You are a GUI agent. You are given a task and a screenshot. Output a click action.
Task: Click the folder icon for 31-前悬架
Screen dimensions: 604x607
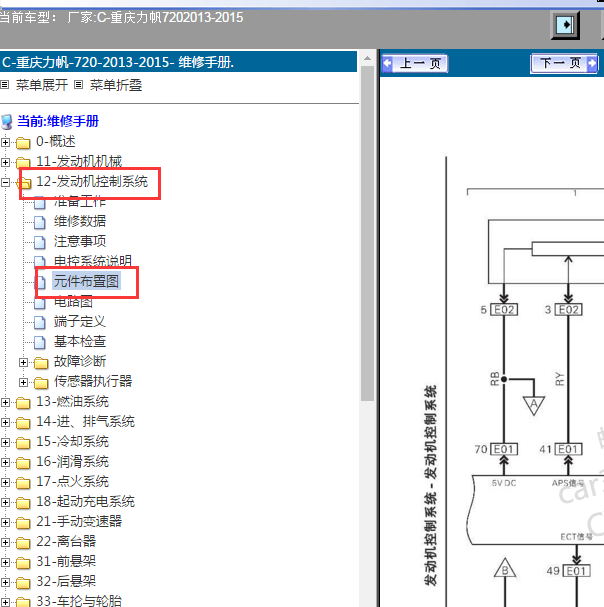(23, 563)
